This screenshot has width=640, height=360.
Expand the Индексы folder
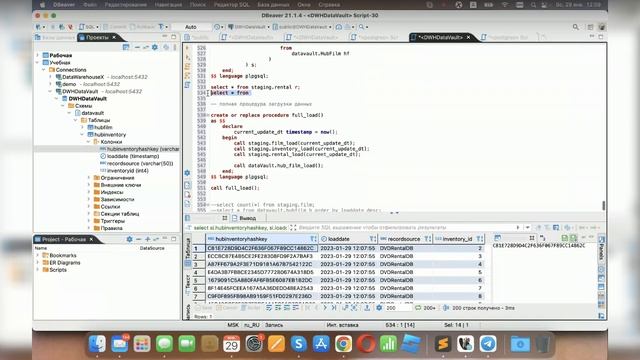tap(89, 192)
